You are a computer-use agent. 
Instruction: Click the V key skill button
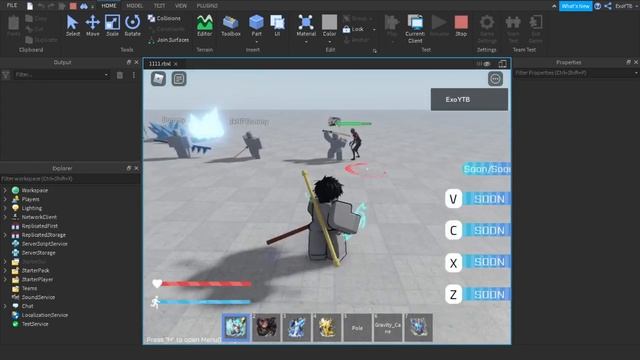tap(453, 199)
